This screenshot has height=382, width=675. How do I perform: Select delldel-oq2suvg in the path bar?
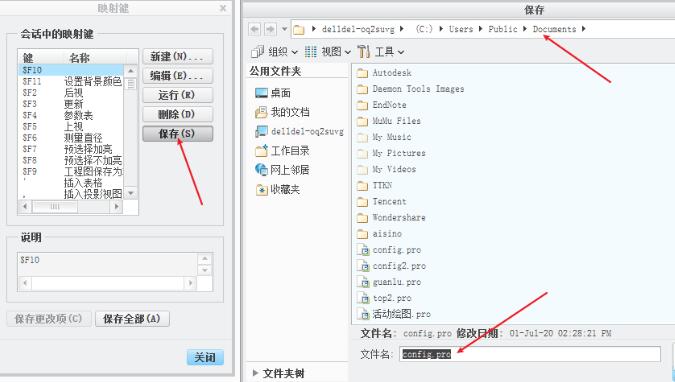coord(358,29)
